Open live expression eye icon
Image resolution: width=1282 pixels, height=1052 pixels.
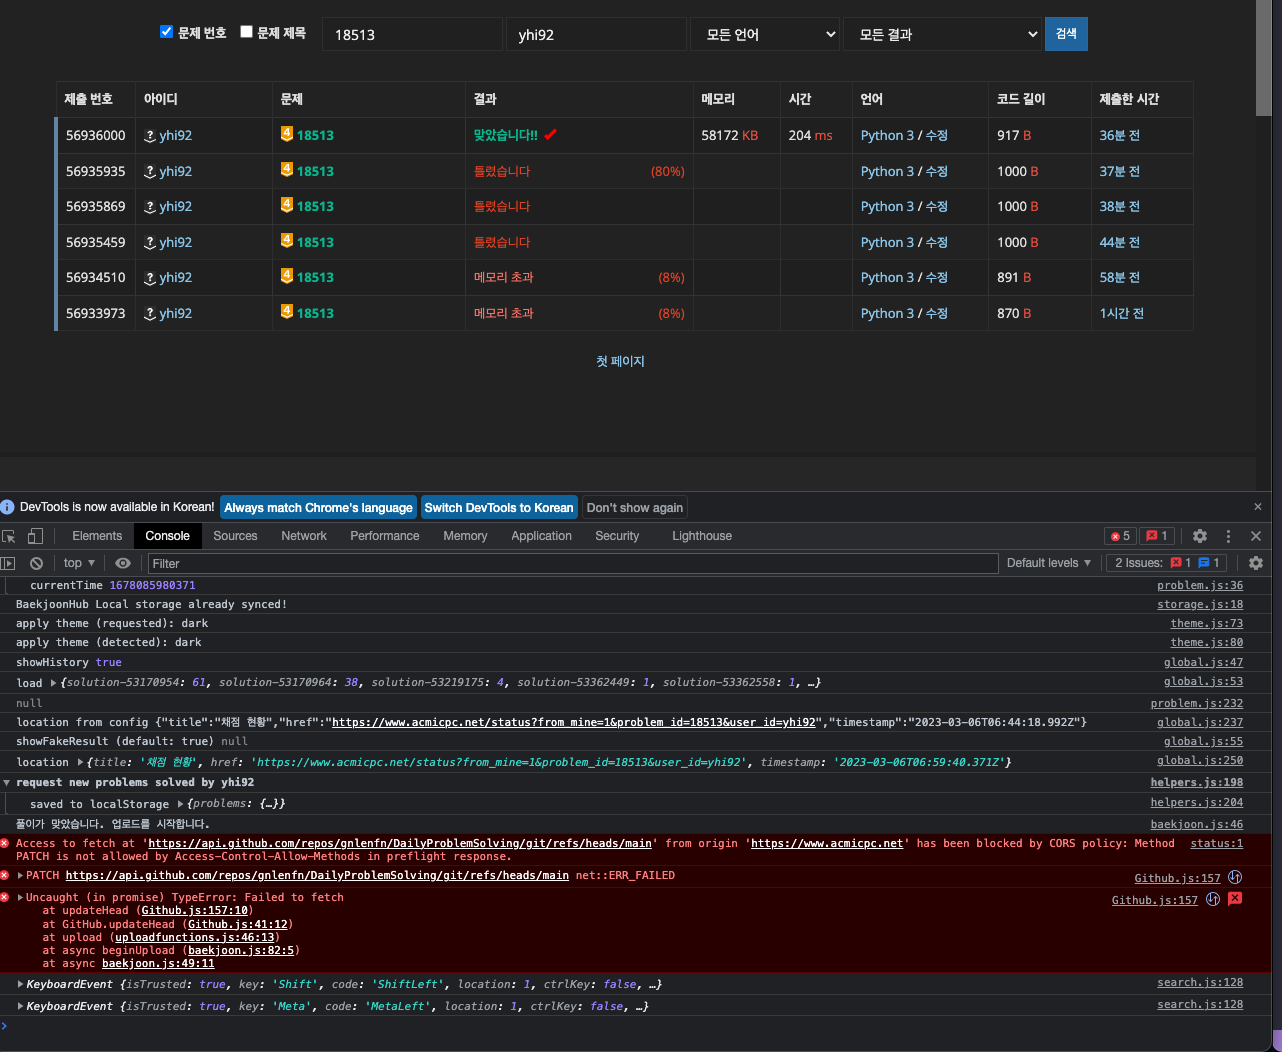point(123,563)
